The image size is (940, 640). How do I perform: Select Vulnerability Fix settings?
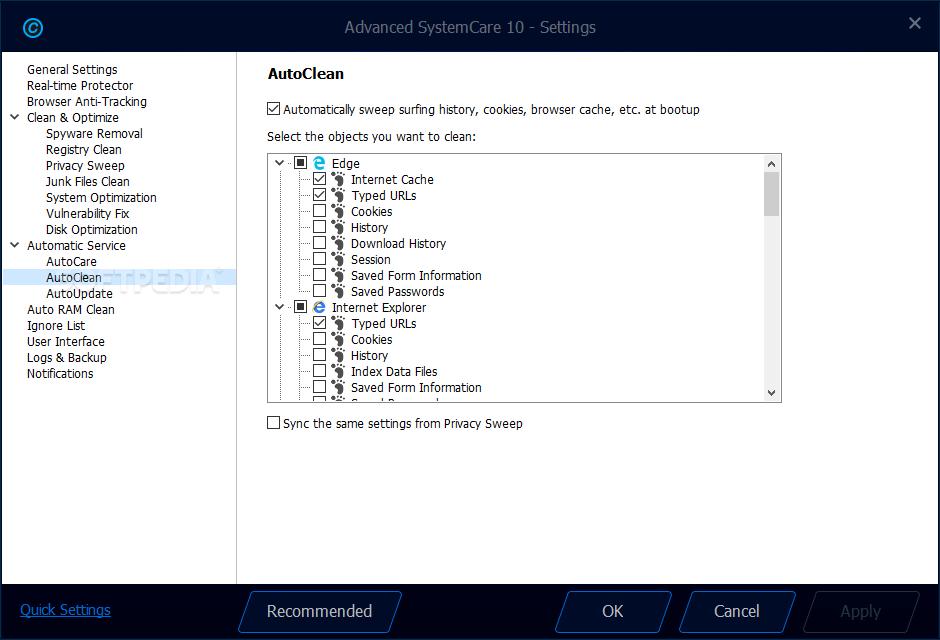pyautogui.click(x=88, y=213)
